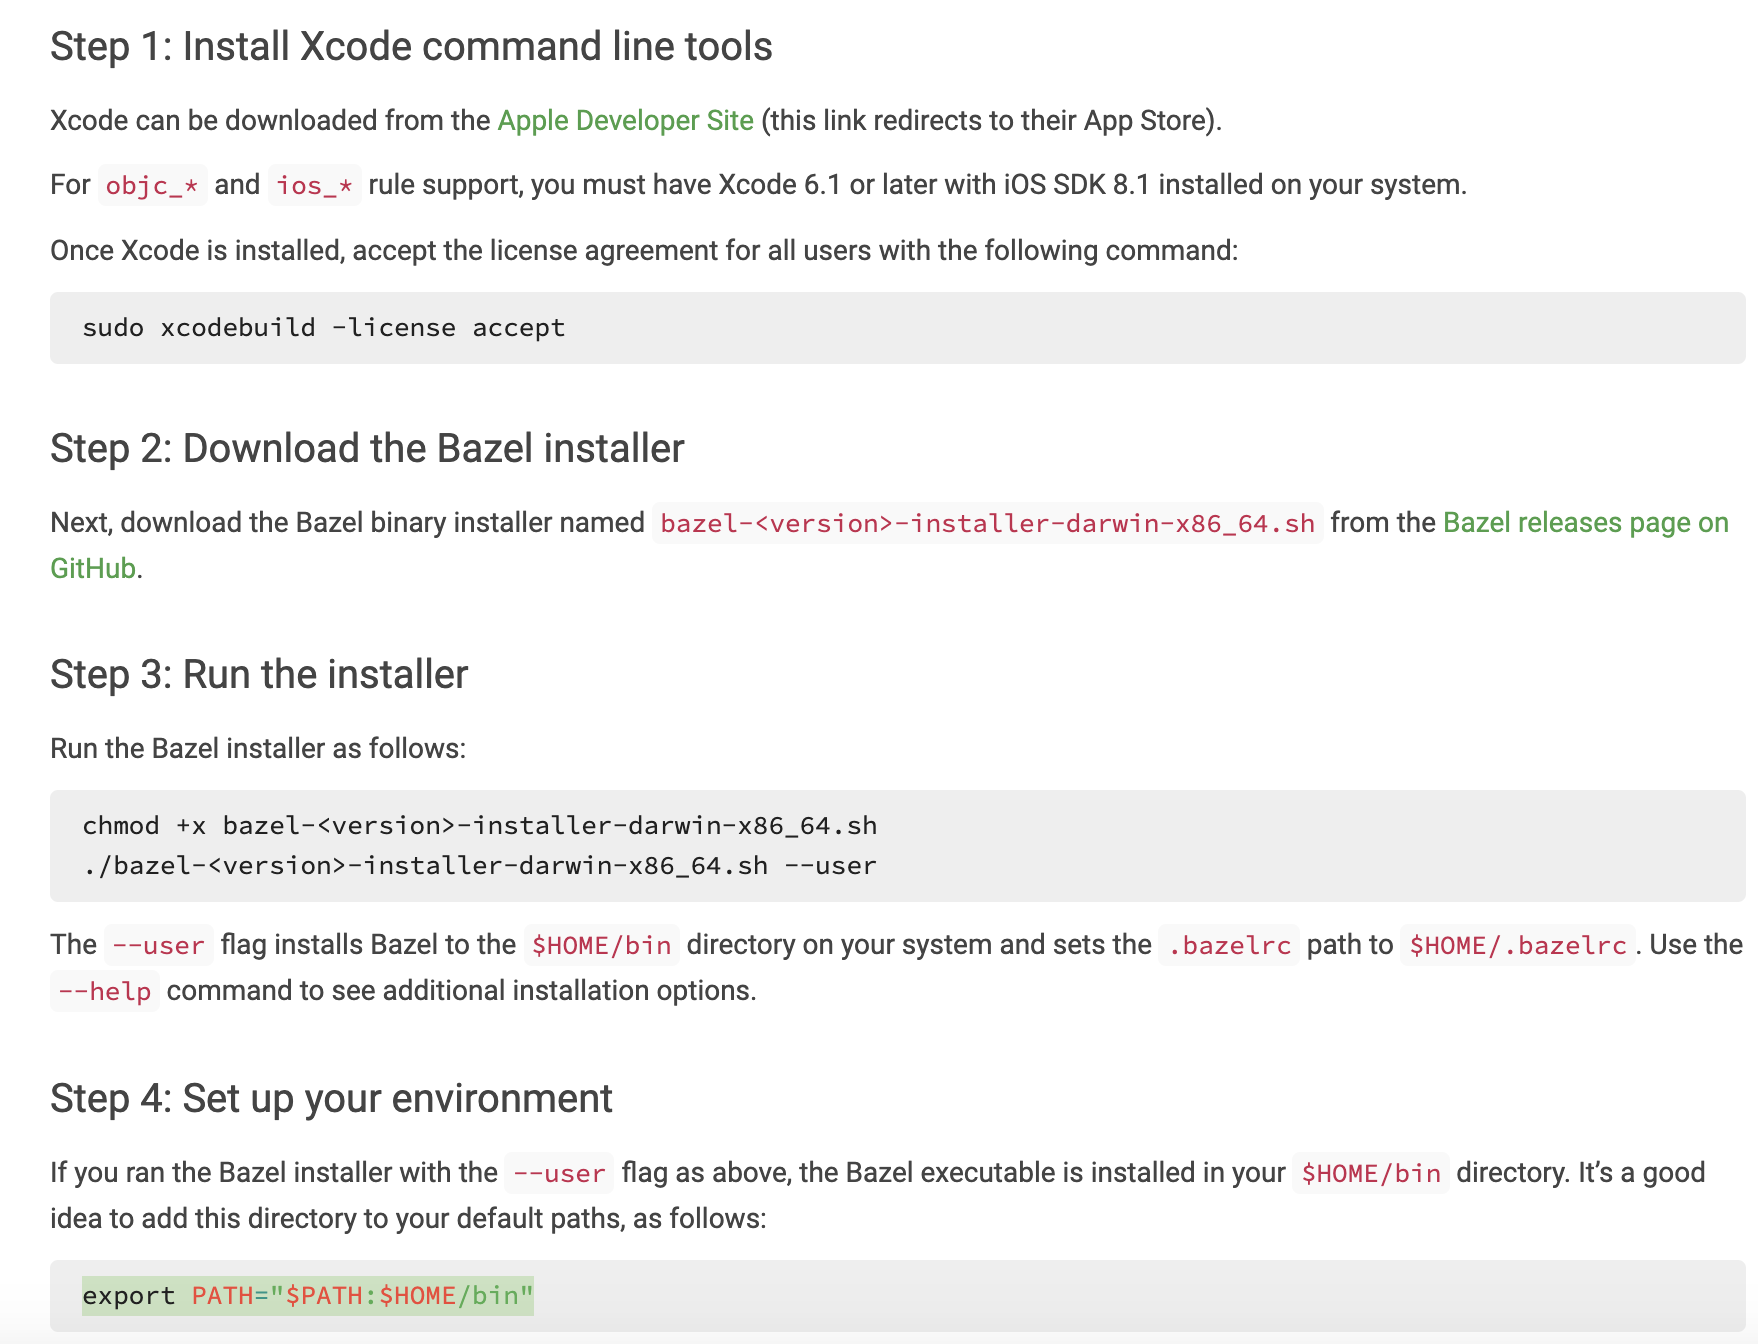1758x1344 pixels.
Task: Click the --user flag code in Step 4 paragraph
Action: point(559,1173)
